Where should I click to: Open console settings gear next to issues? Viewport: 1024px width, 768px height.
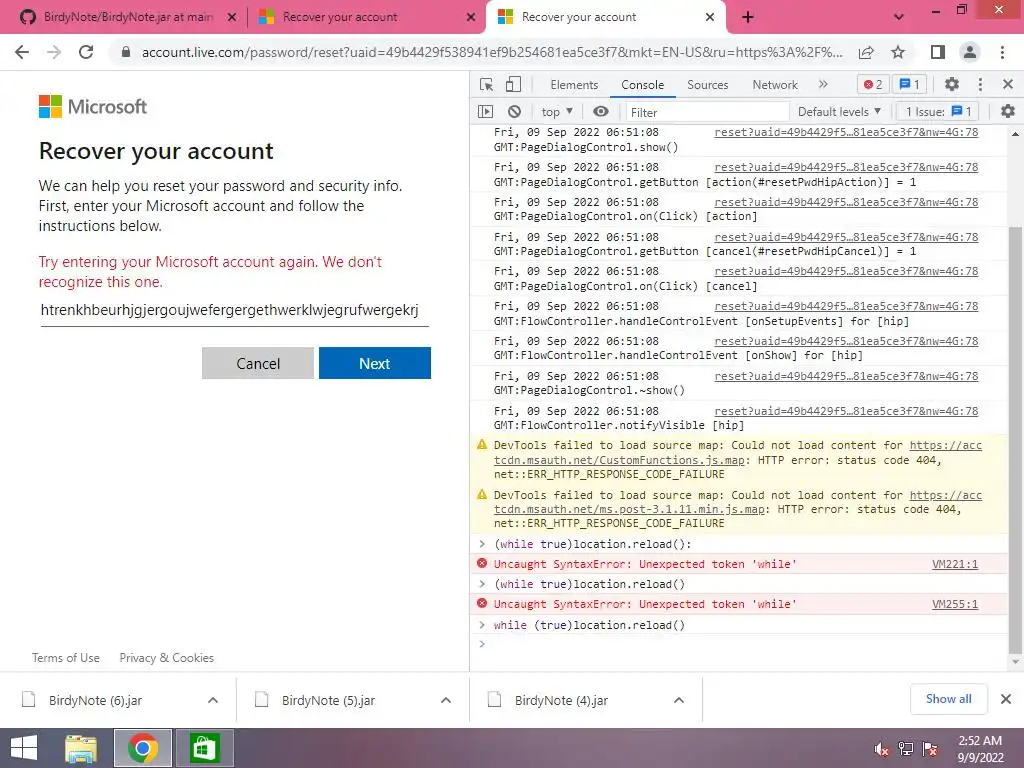pos(1008,112)
